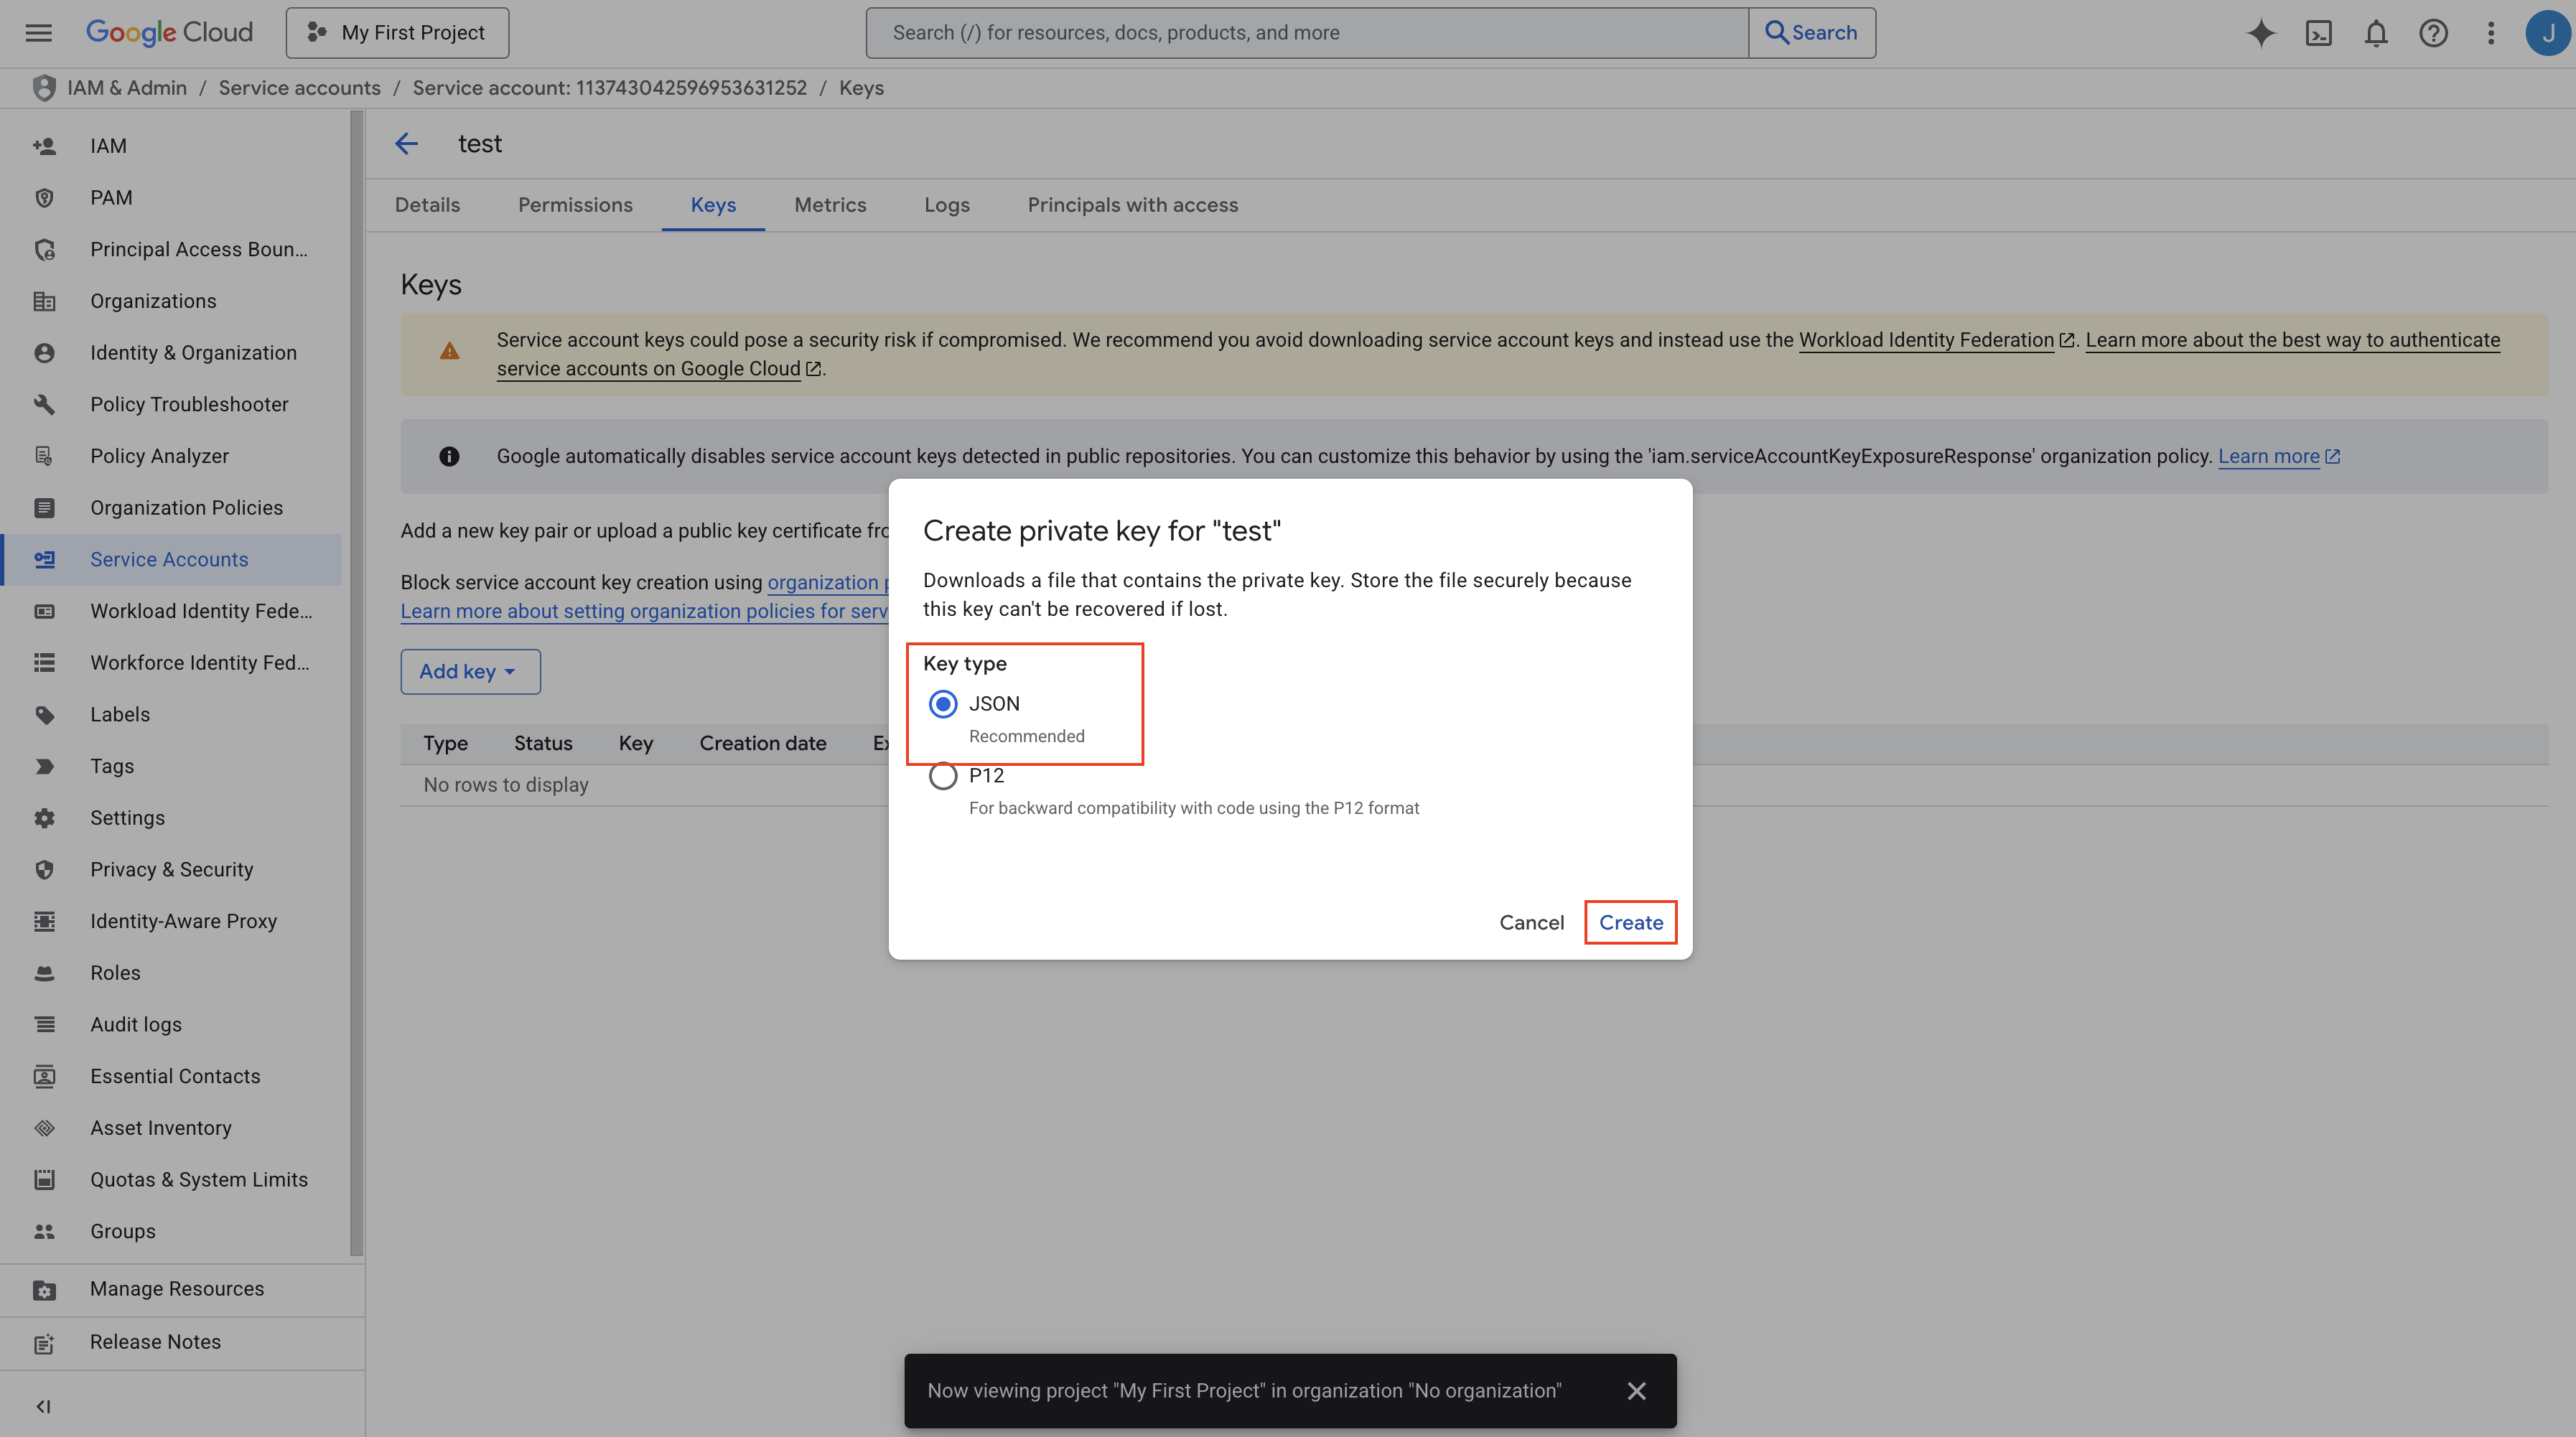Click the Creation date column header
Viewport: 2576px width, 1437px height.
coord(763,744)
